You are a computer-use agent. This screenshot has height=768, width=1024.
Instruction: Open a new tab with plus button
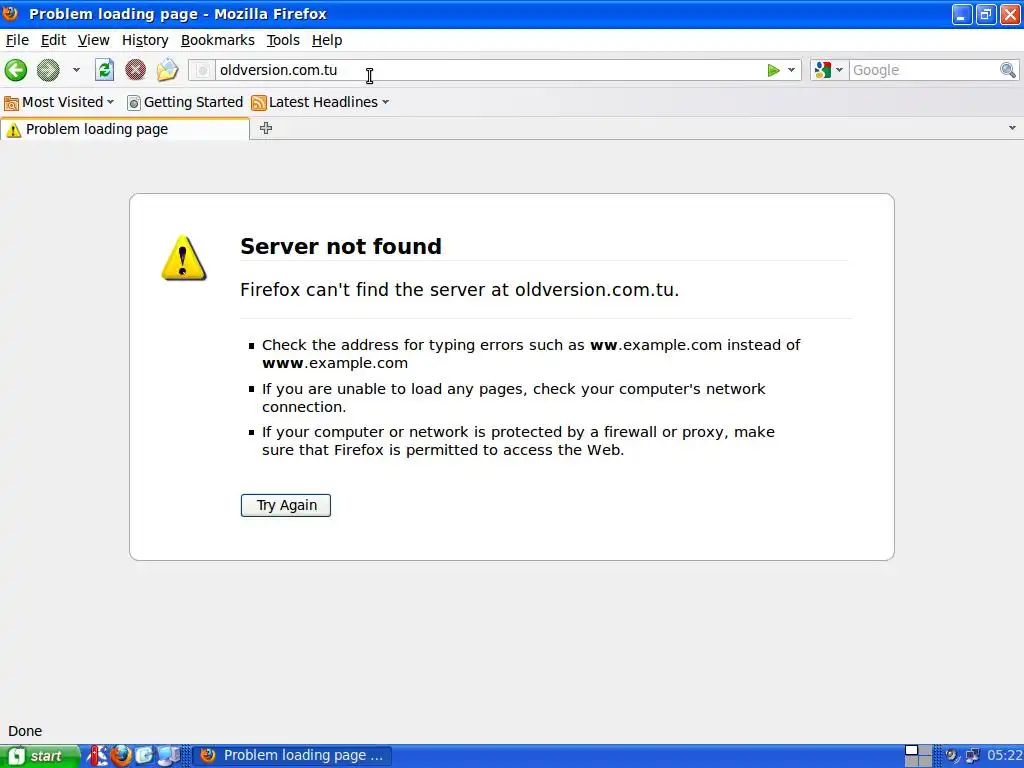tap(266, 129)
